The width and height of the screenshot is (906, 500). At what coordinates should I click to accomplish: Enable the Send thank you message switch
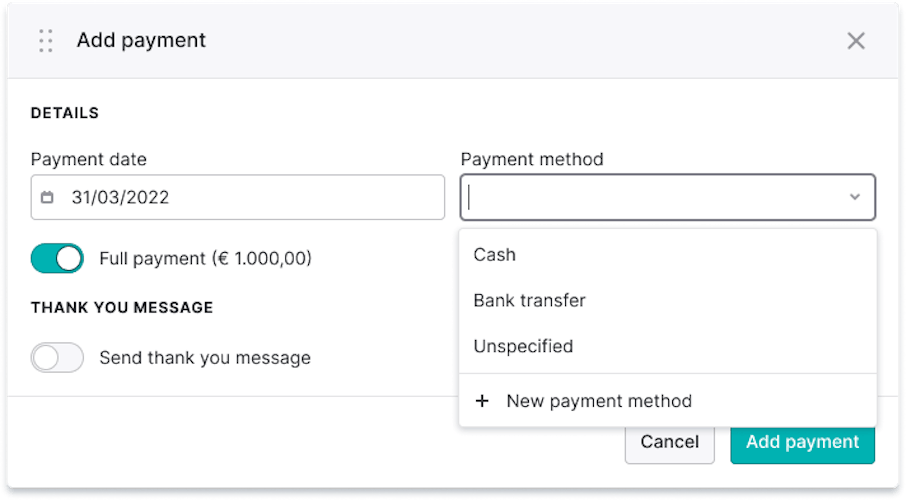pyautogui.click(x=57, y=358)
